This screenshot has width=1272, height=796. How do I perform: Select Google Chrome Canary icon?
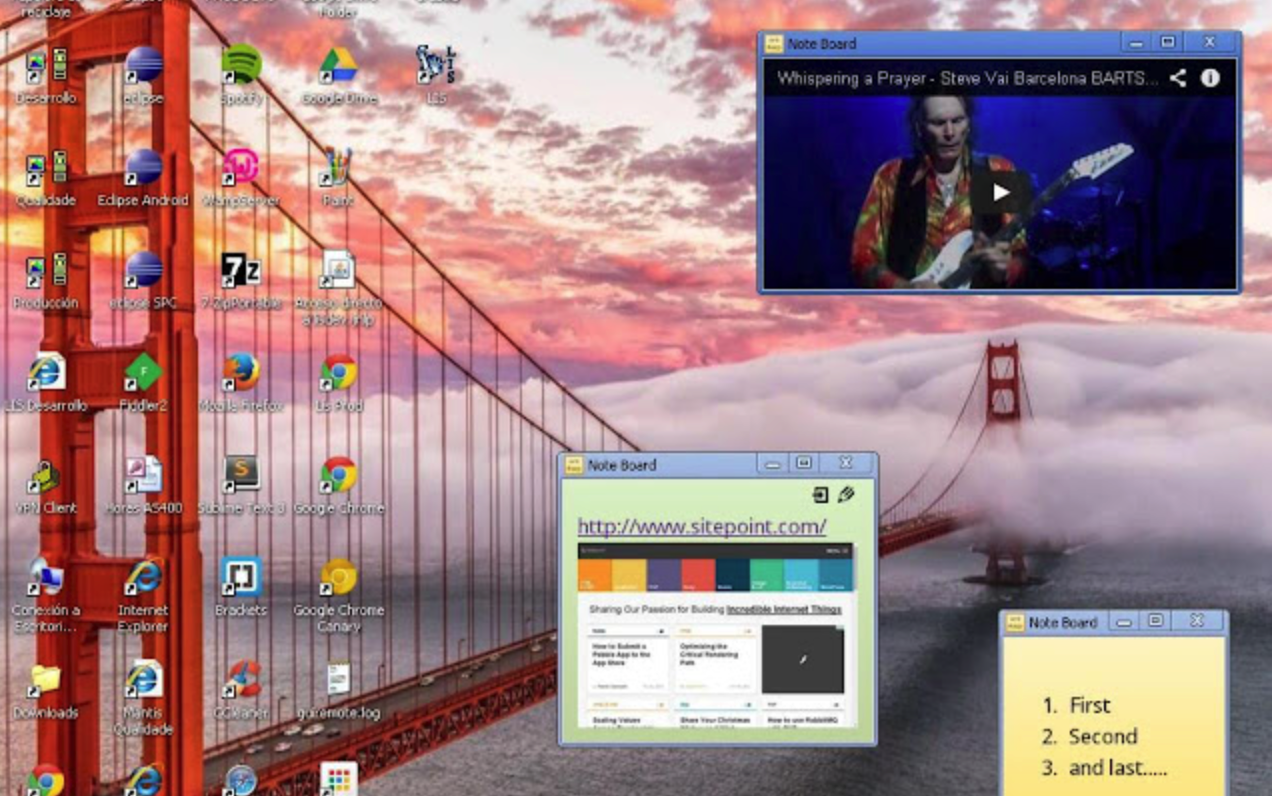(338, 579)
